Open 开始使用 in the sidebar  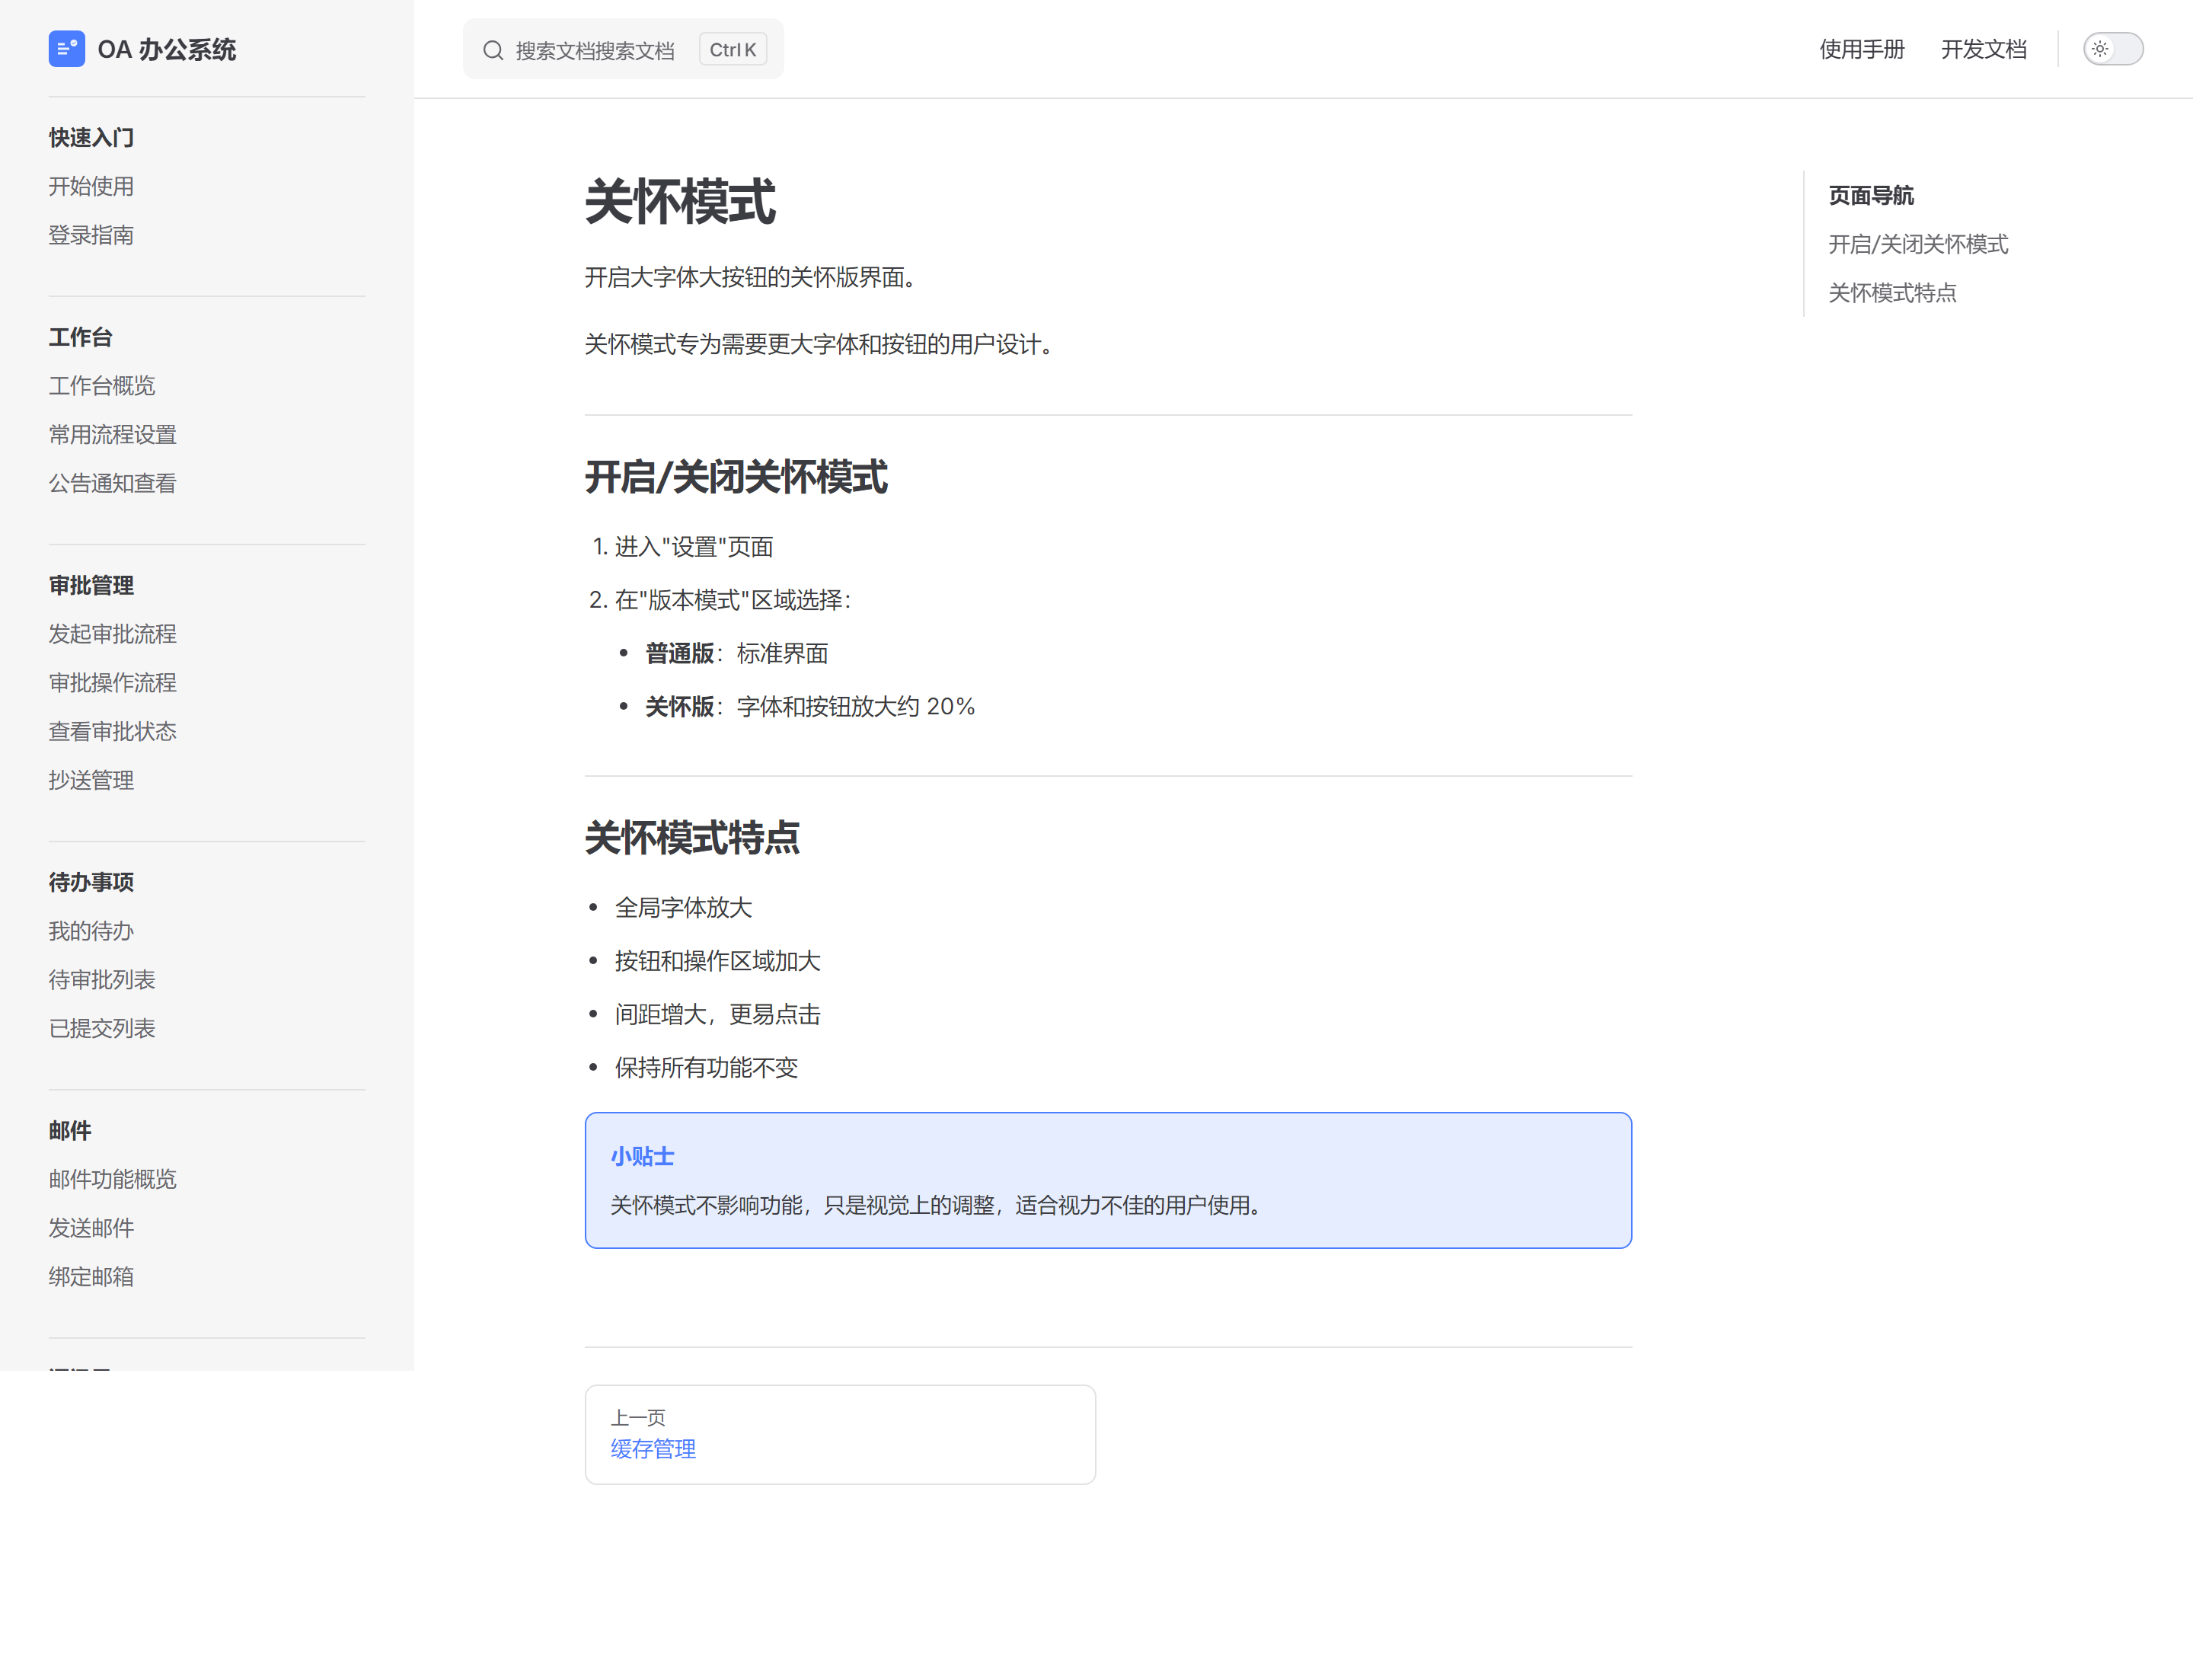[x=91, y=186]
